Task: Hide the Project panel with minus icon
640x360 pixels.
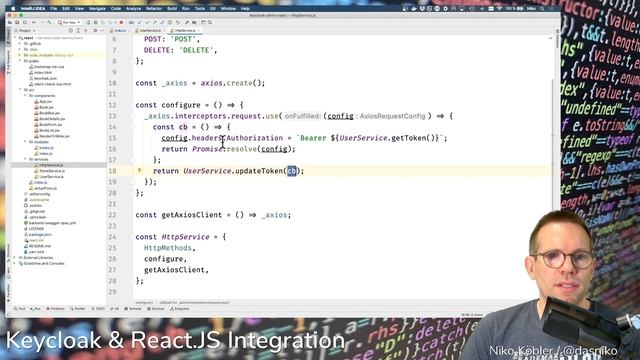Action: pyautogui.click(x=102, y=31)
